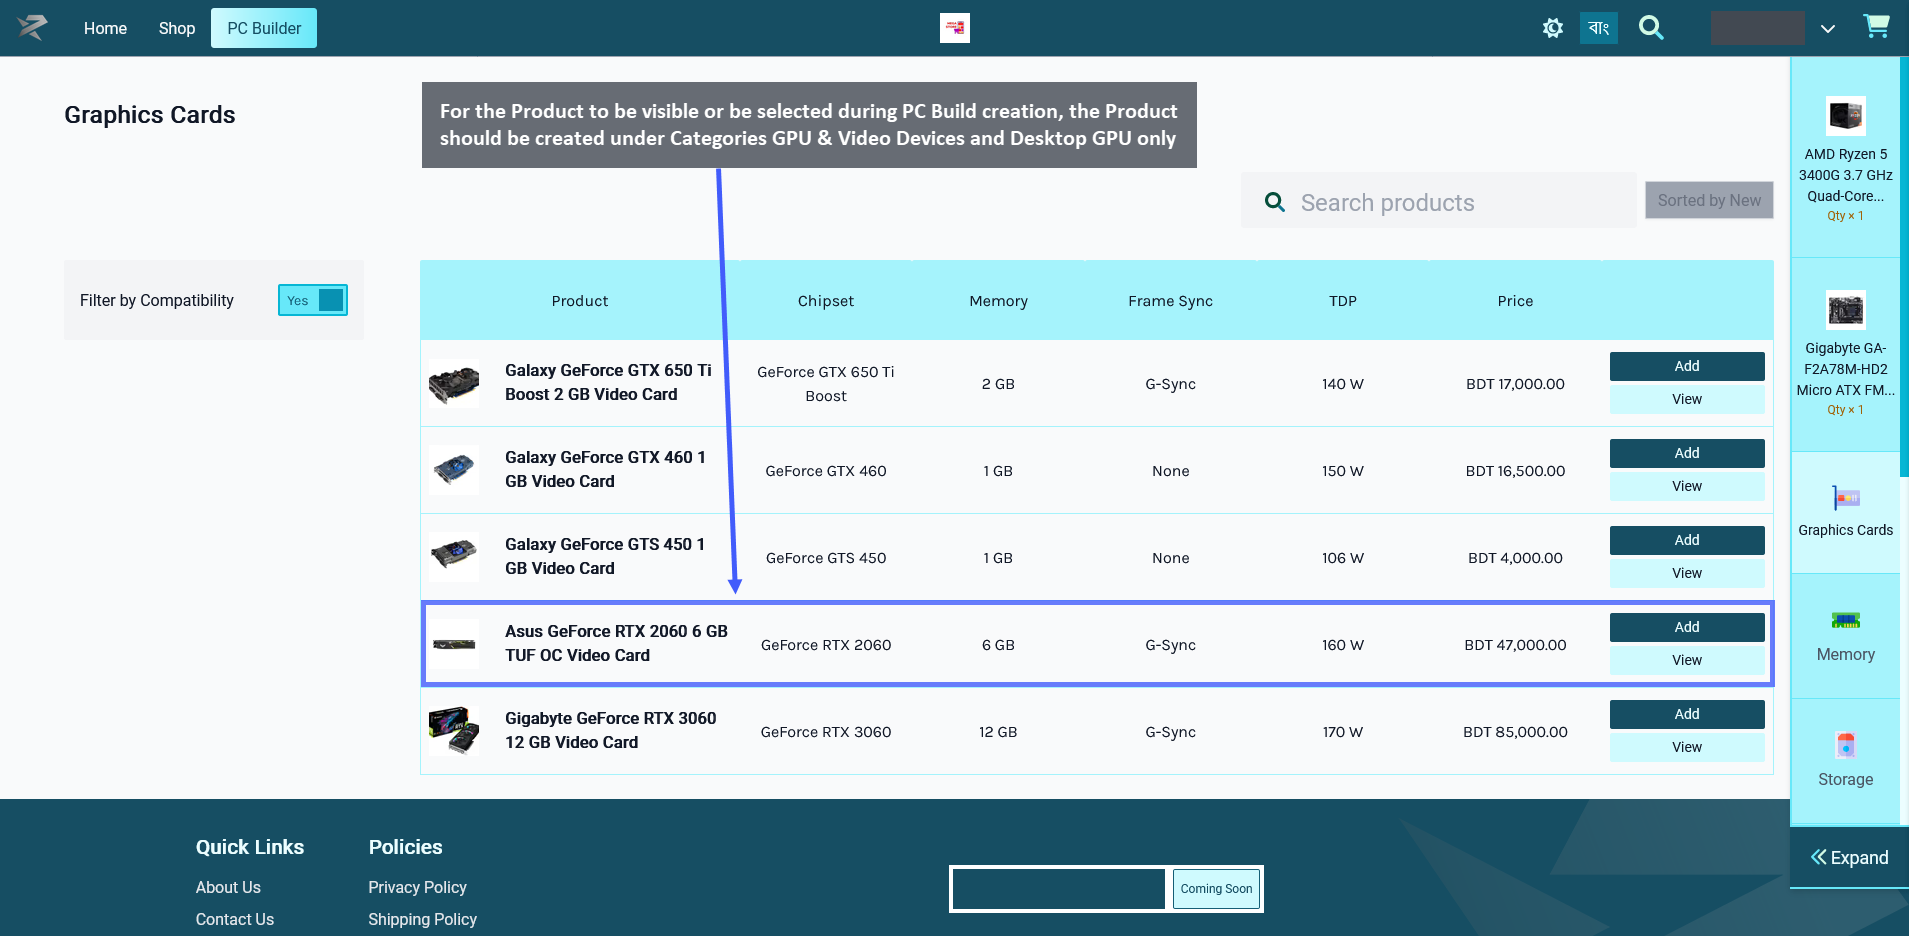The height and width of the screenshot is (936, 1909).
Task: Select the PC Builder tab
Action: click(264, 28)
